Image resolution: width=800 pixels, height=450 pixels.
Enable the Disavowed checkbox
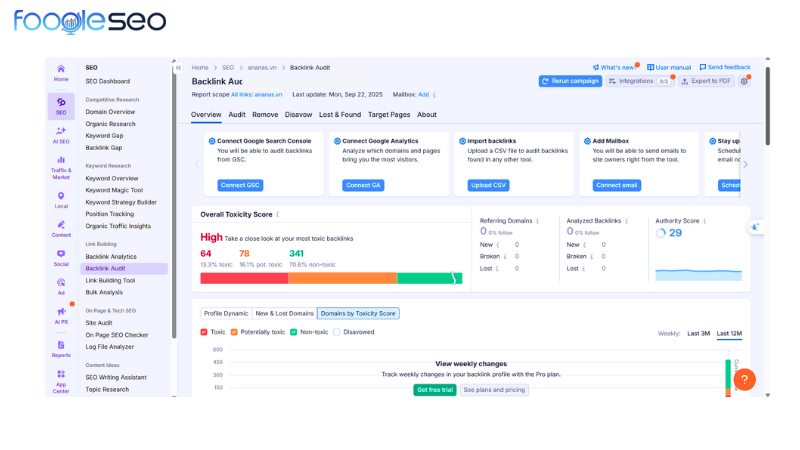[x=337, y=332]
